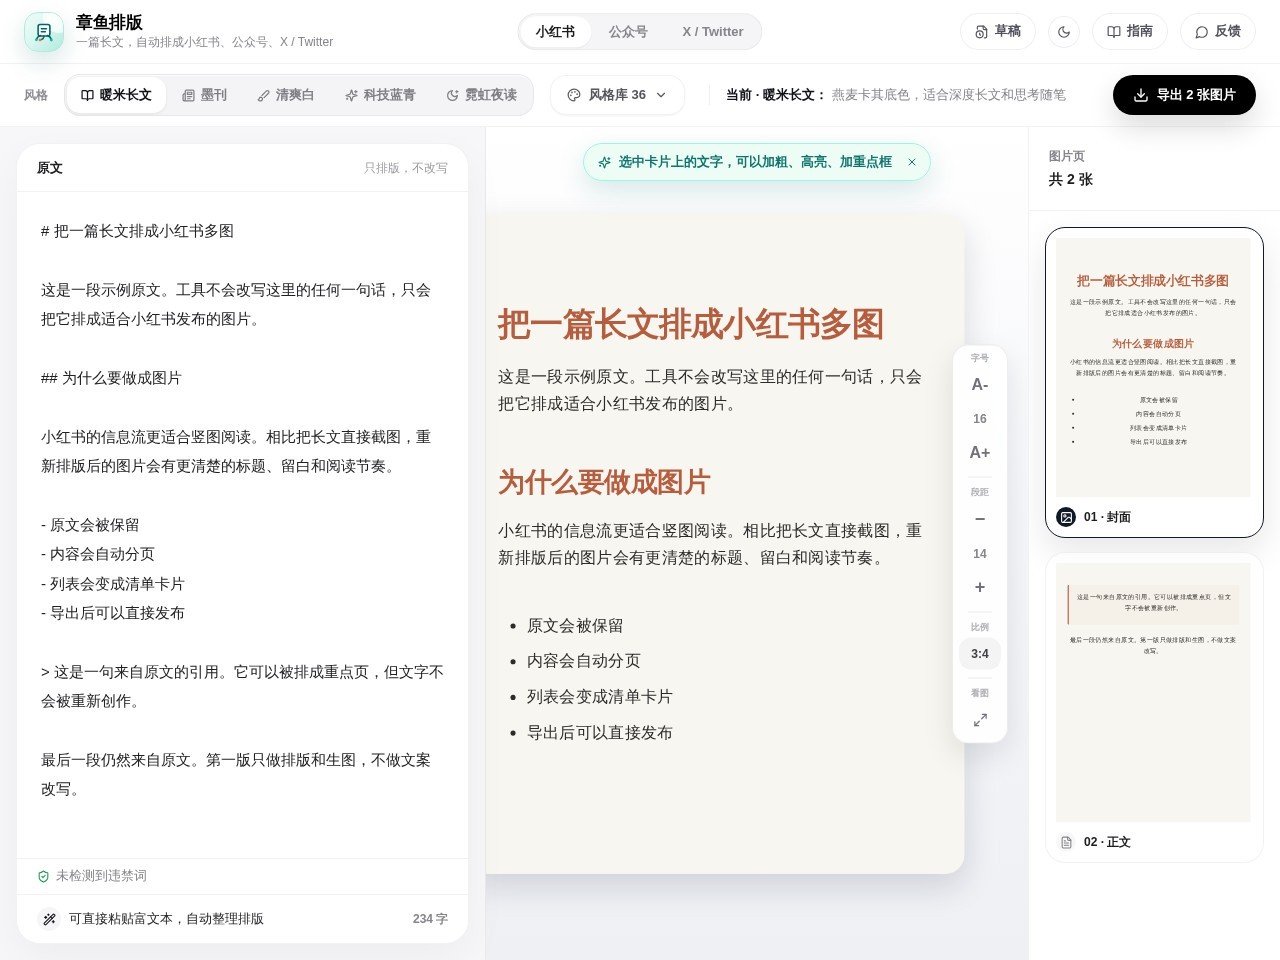Increase font size with A+

980,453
